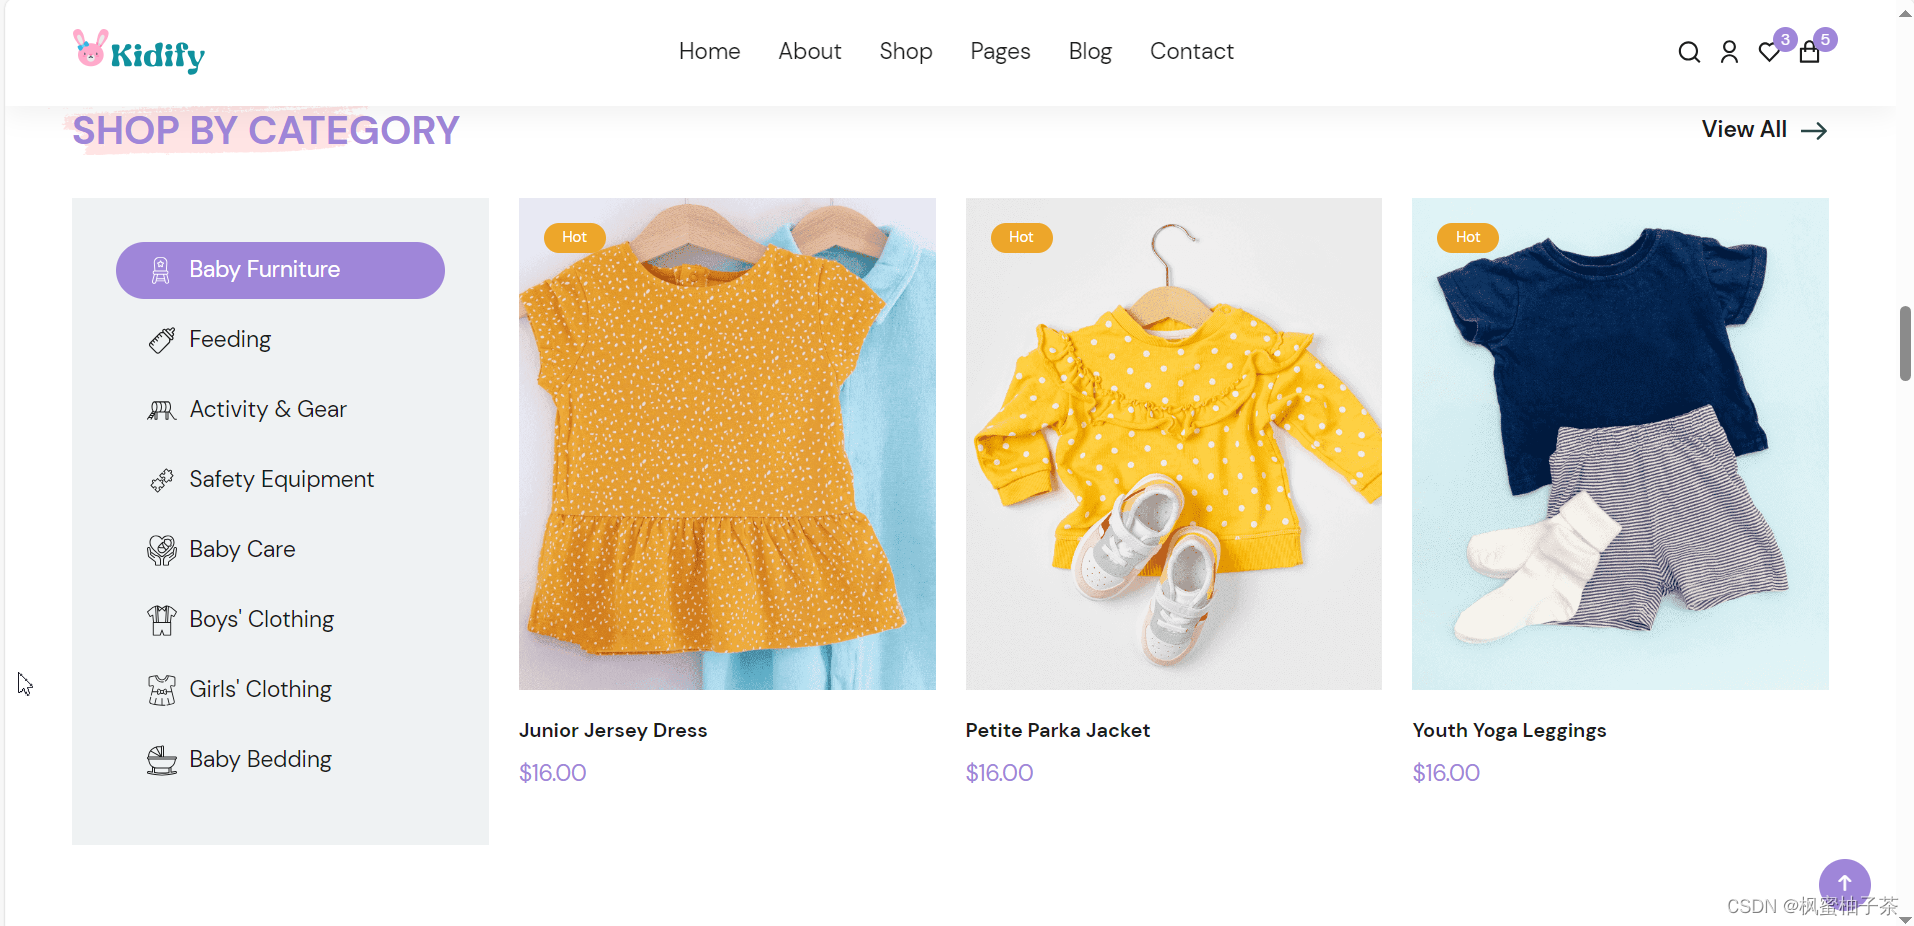Click the scrollbar down arrow

[1905, 919]
